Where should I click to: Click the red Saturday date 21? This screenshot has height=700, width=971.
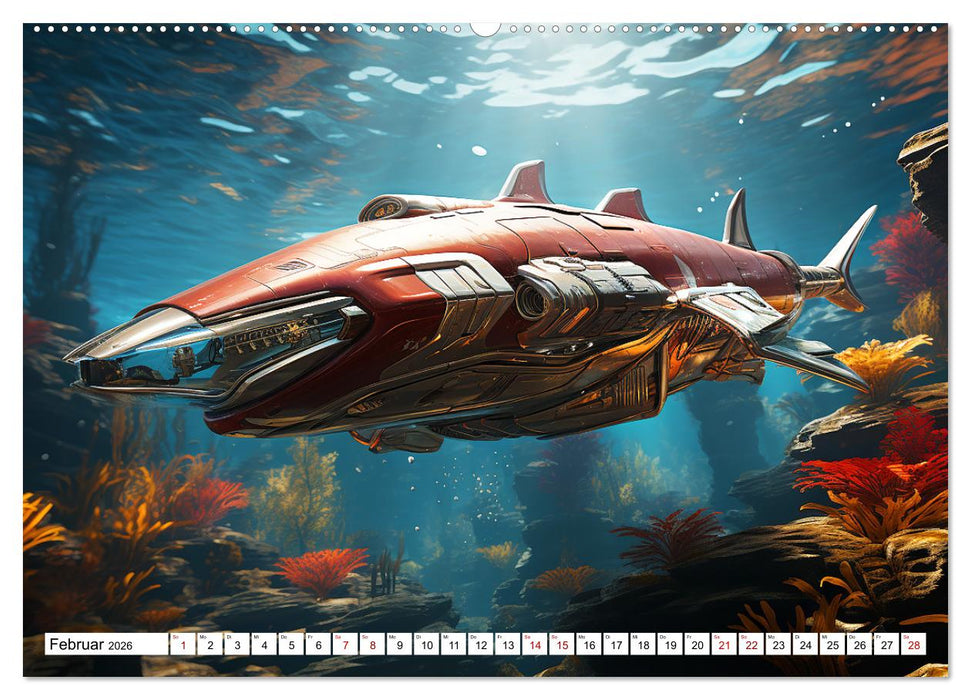(721, 648)
